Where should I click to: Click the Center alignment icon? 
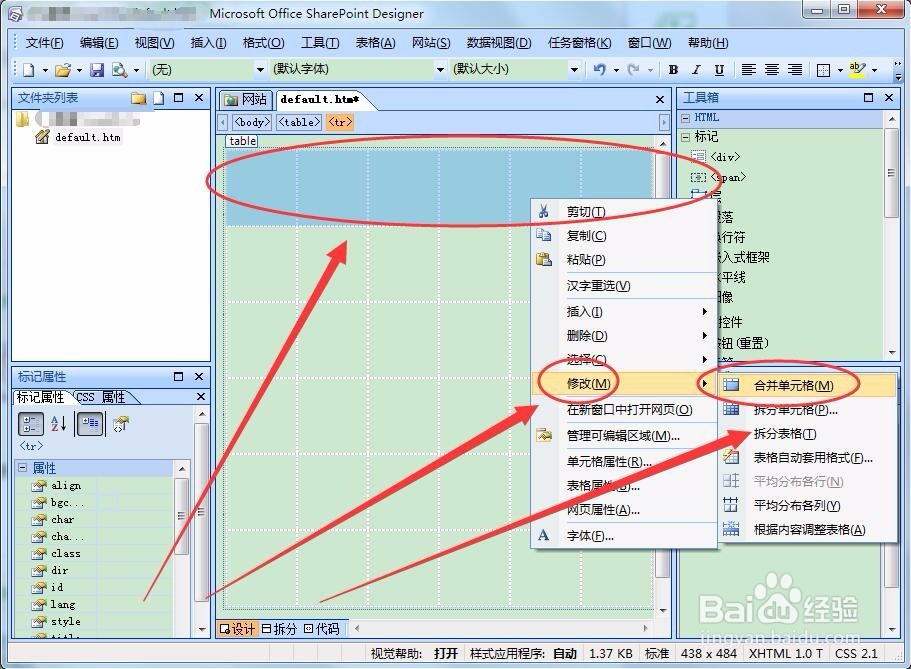(x=772, y=70)
